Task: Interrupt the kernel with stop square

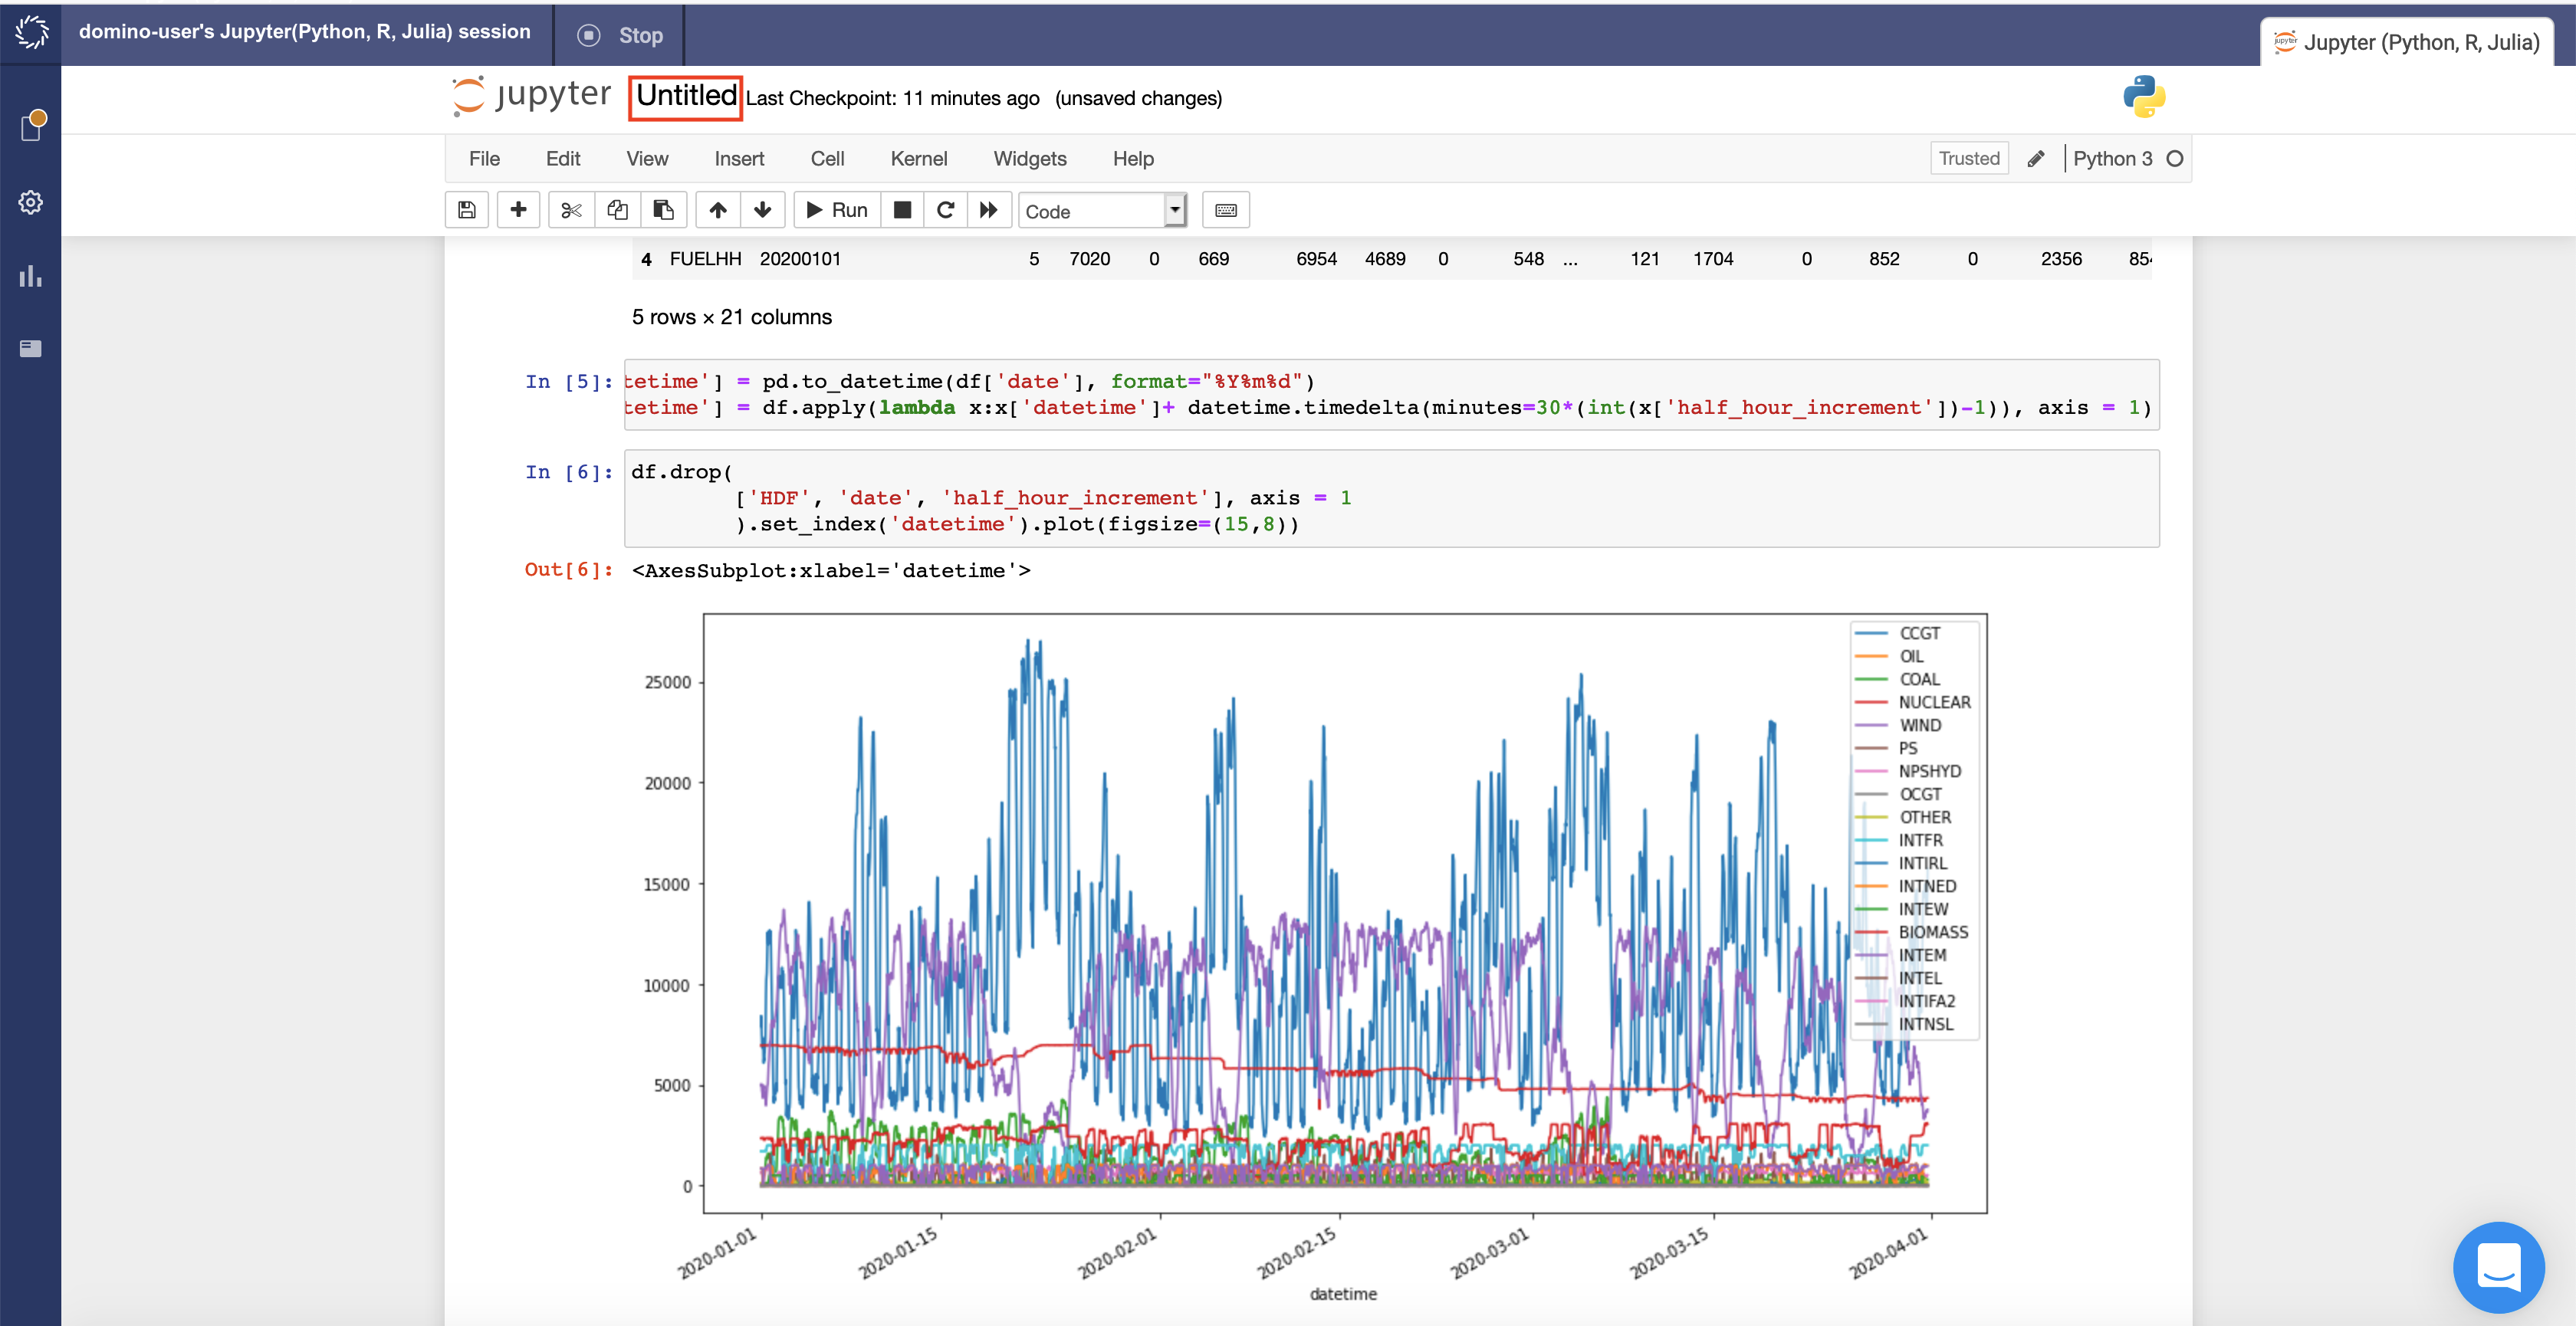Action: 902,210
